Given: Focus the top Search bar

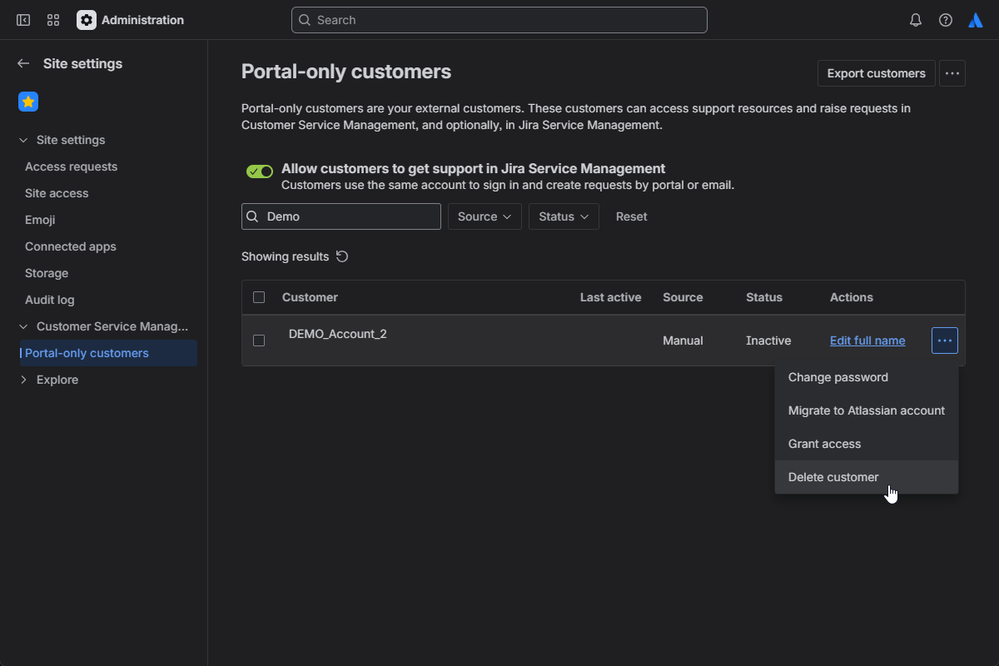Looking at the screenshot, I should coord(499,20).
